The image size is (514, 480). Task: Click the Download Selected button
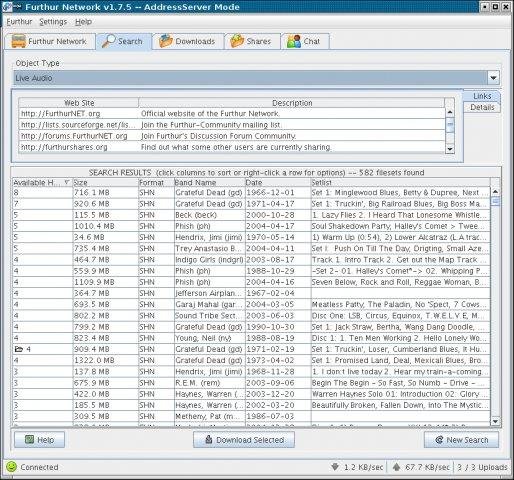244,440
